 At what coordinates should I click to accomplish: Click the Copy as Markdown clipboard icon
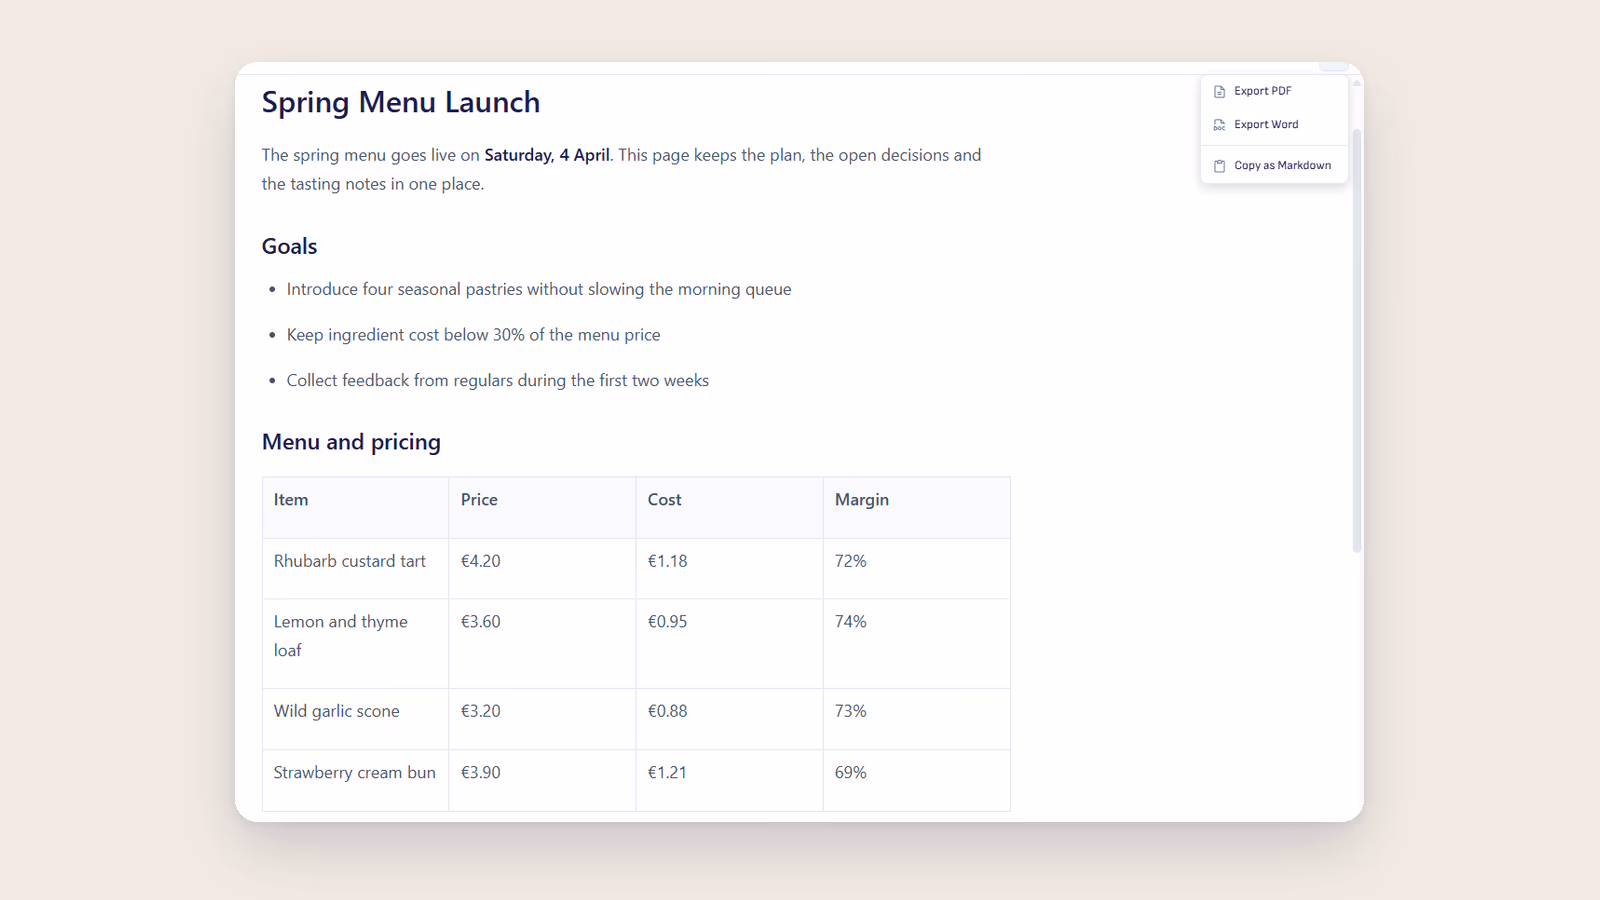click(x=1219, y=166)
